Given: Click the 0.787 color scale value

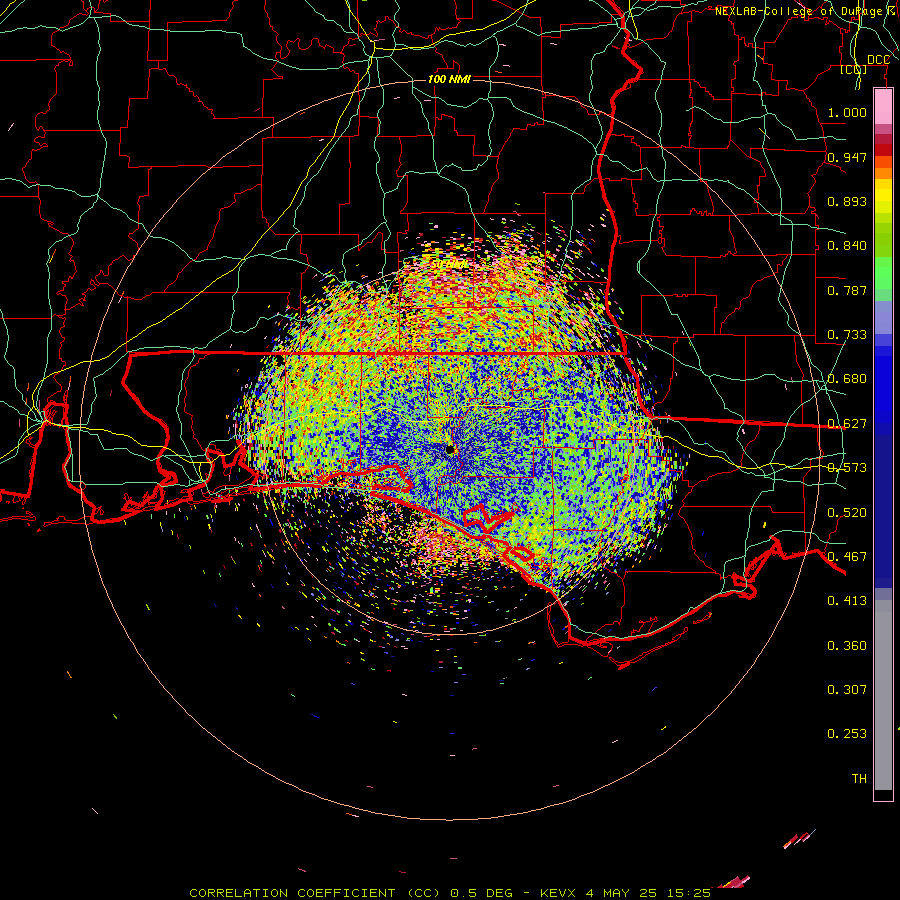Looking at the screenshot, I should pos(847,290).
